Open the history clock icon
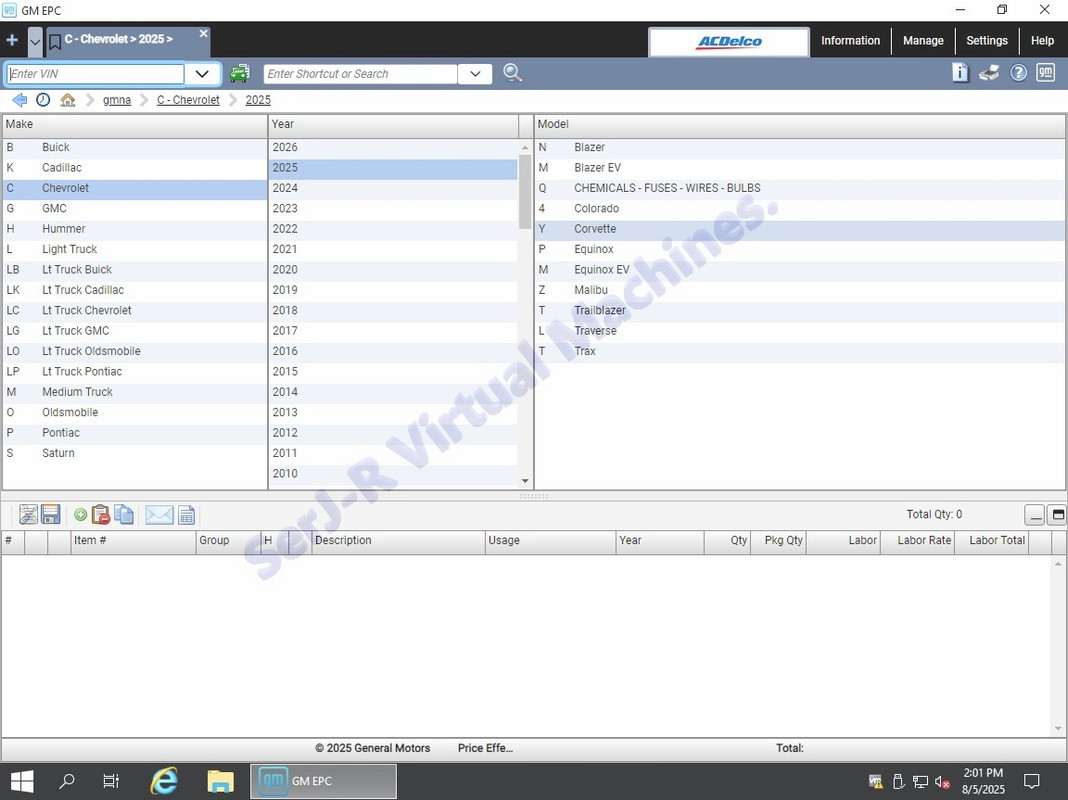1068x800 pixels. (x=43, y=100)
